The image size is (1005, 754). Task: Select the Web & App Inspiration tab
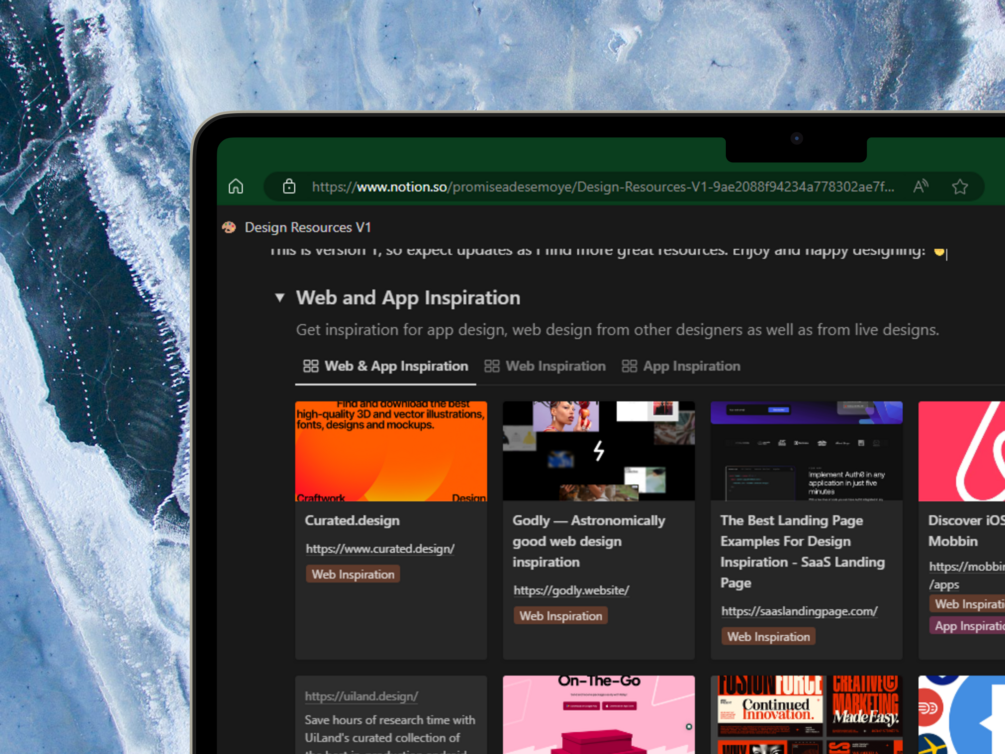pos(385,366)
